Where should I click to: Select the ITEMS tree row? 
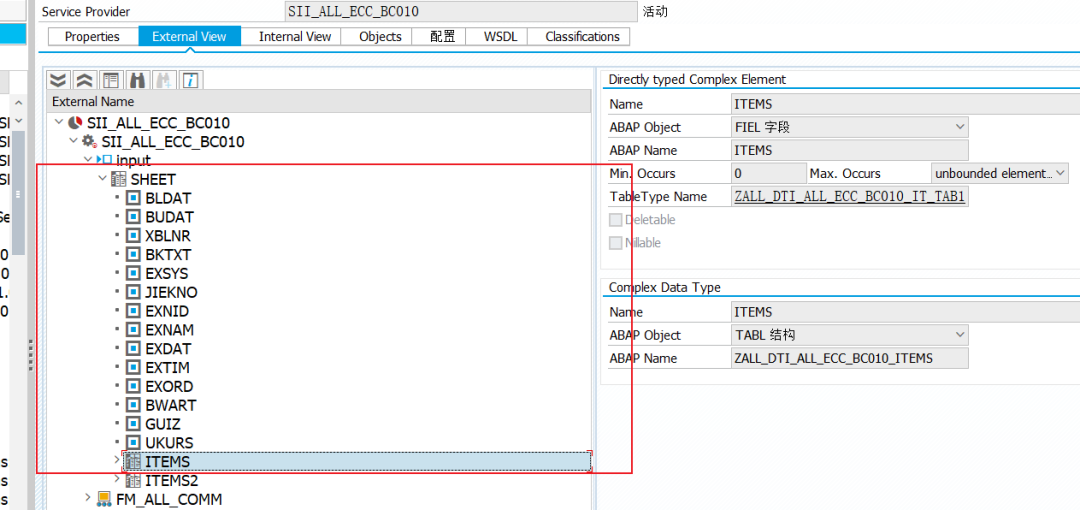click(x=357, y=461)
